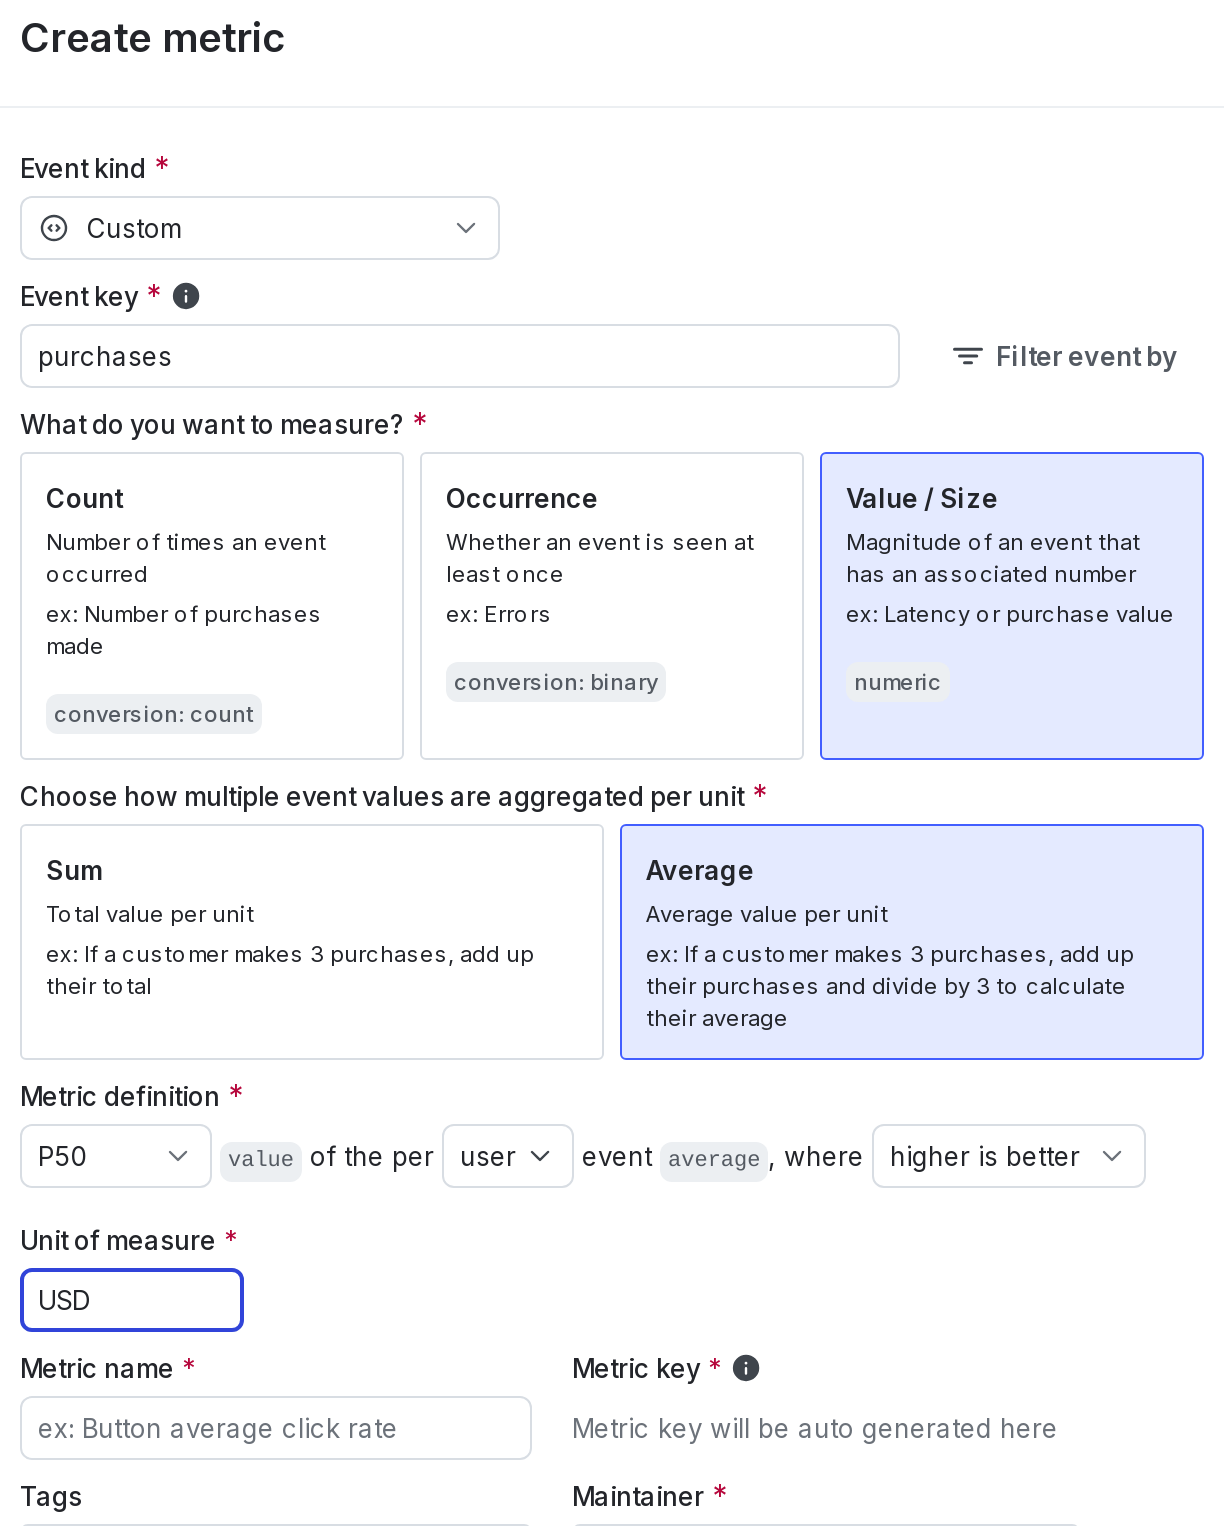Click the chevron on the Event kind dropdown
1224x1526 pixels.
[465, 228]
